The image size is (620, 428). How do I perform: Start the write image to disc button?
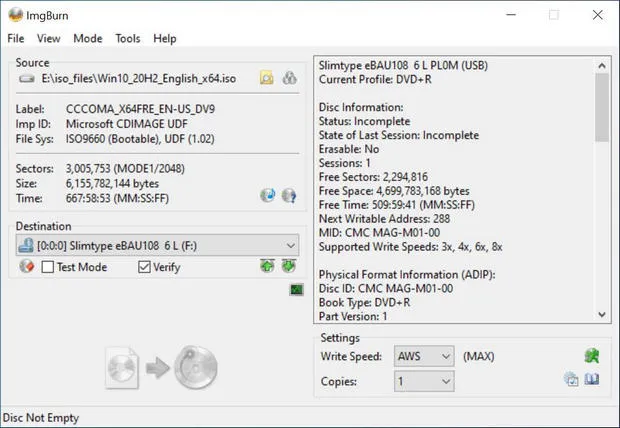coord(162,368)
